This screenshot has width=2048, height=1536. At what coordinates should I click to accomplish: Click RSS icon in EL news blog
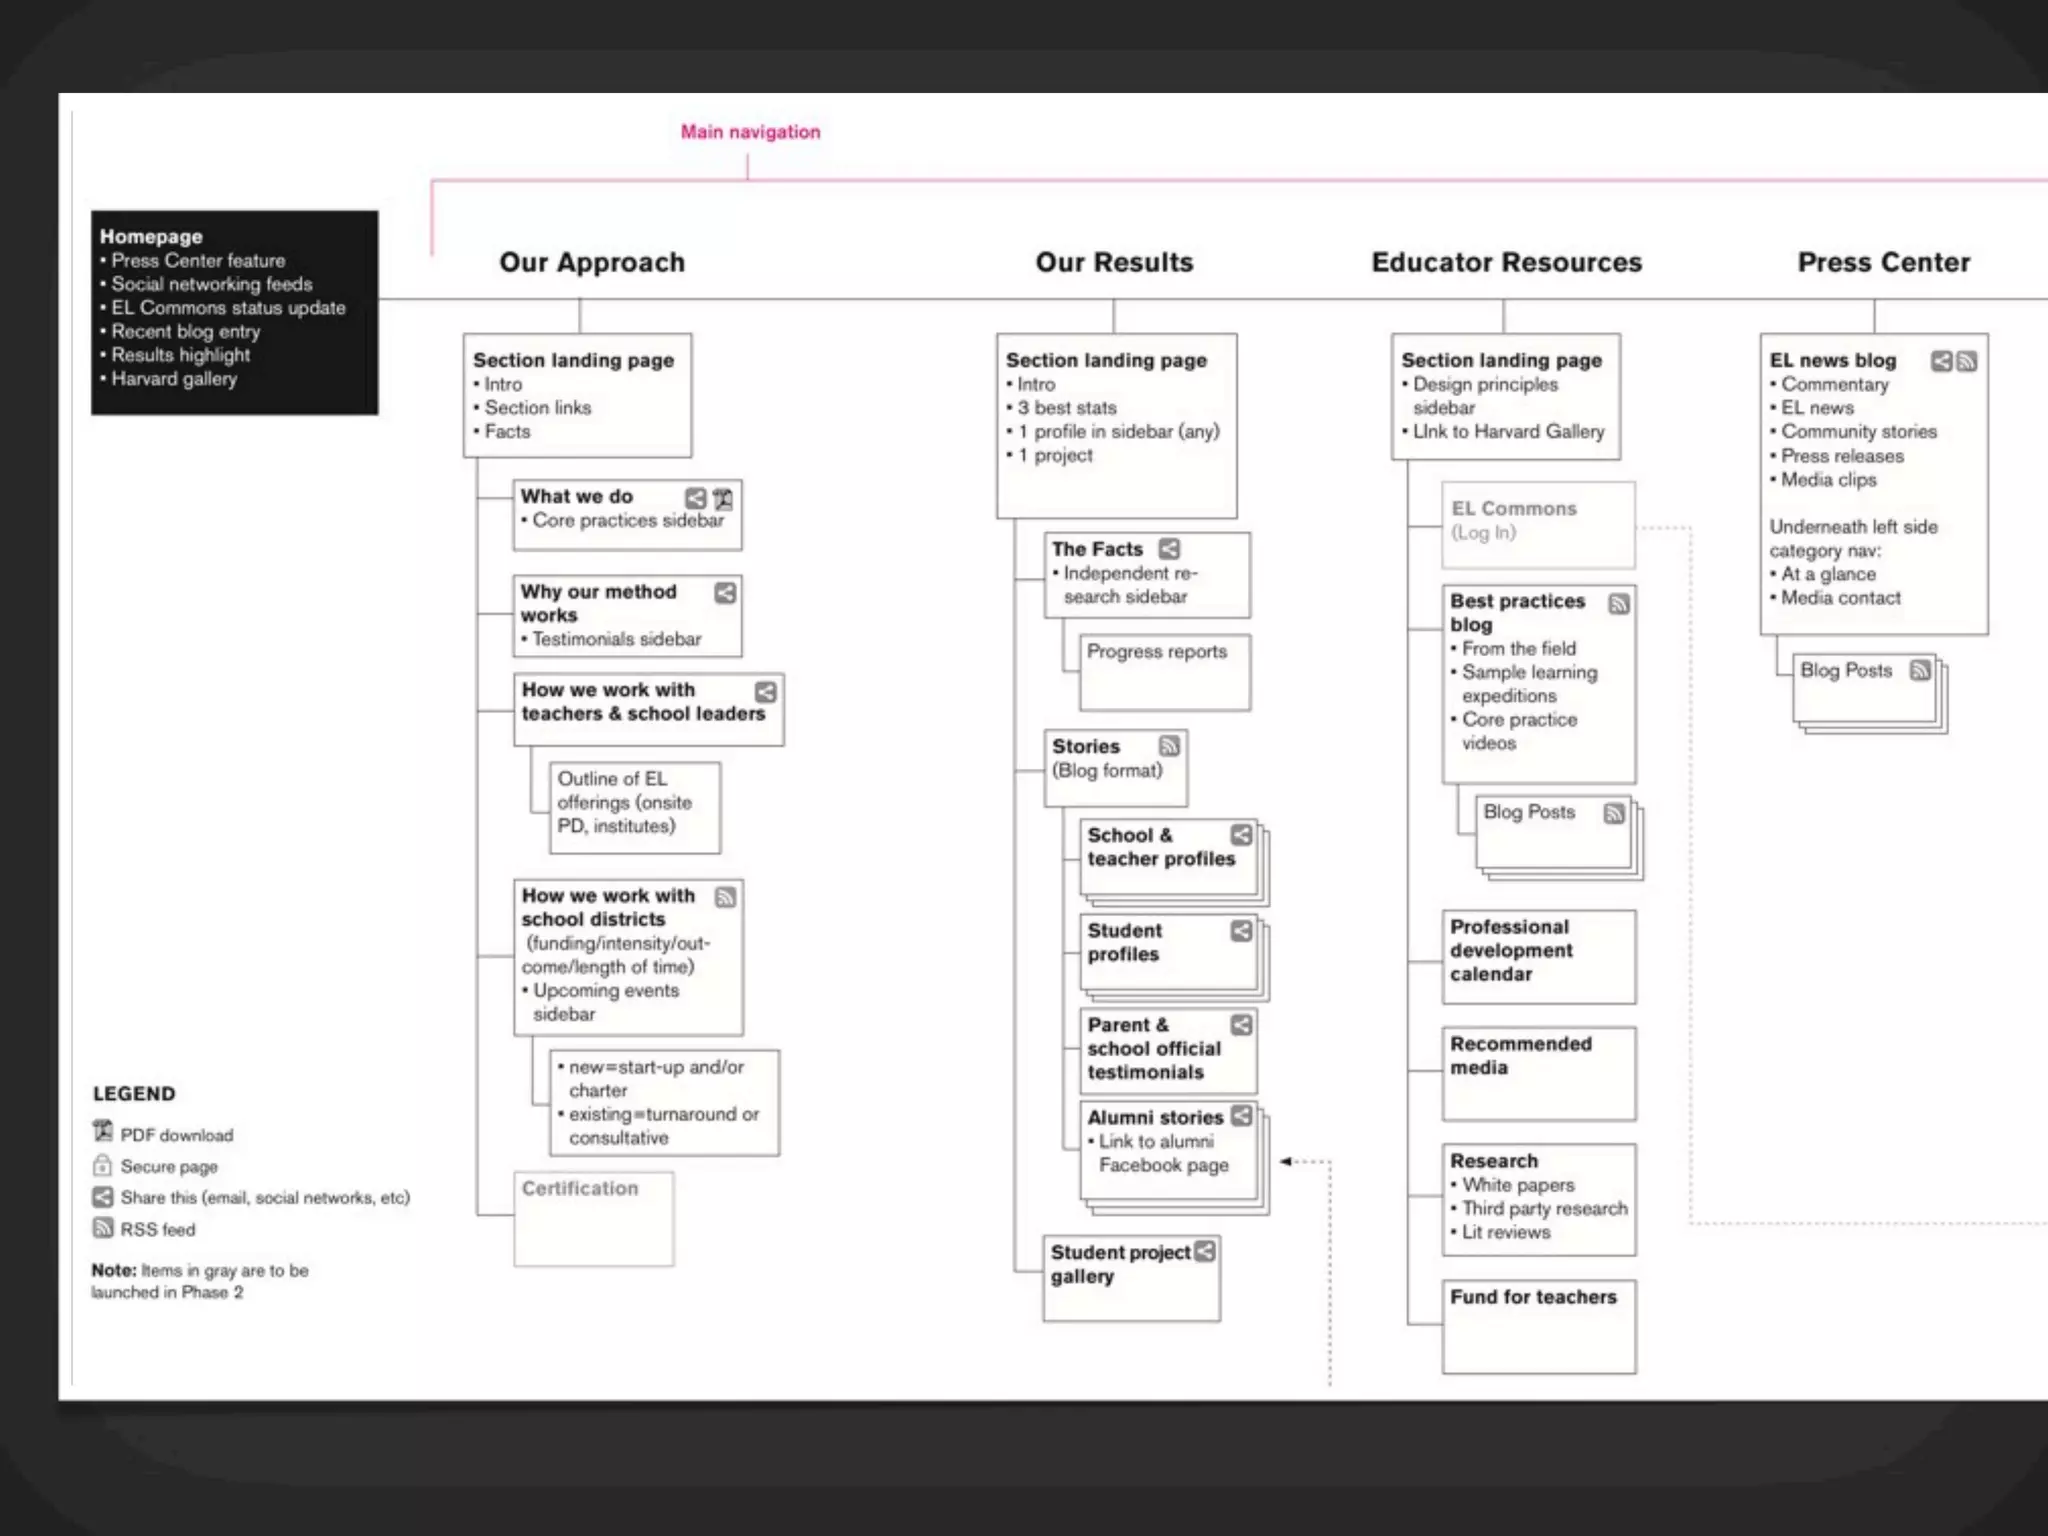1967,361
